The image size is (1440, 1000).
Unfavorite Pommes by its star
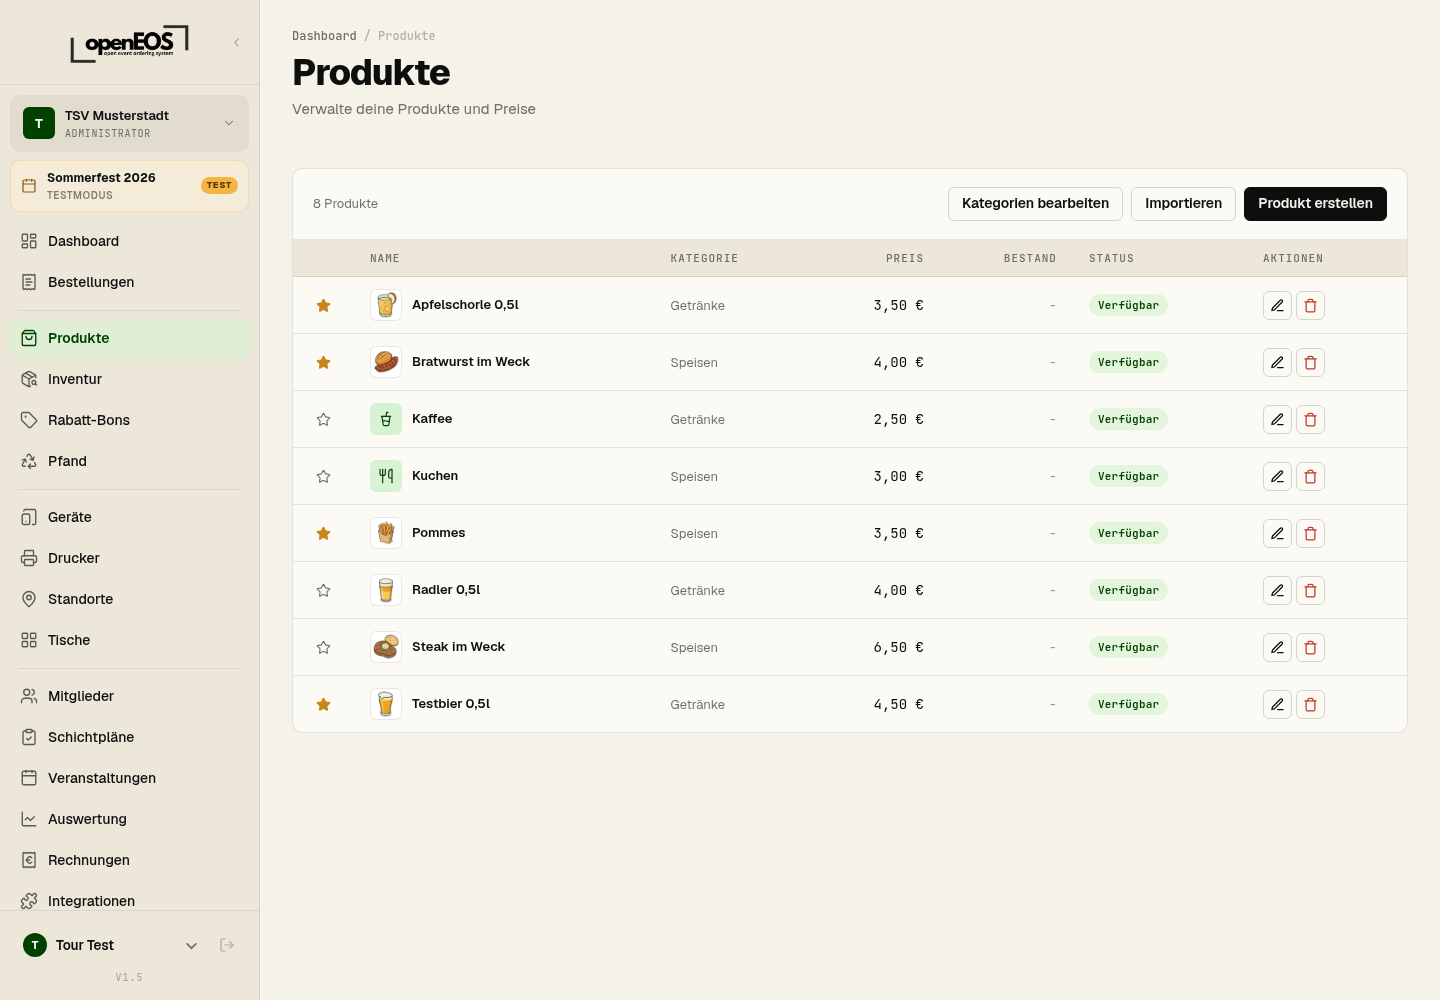point(323,533)
